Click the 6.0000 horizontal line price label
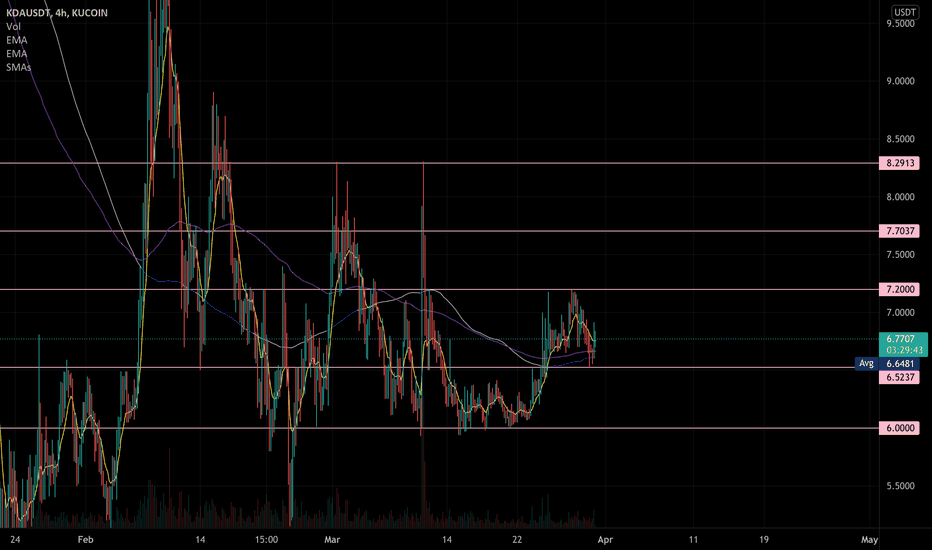The height and width of the screenshot is (550, 932). coord(899,428)
